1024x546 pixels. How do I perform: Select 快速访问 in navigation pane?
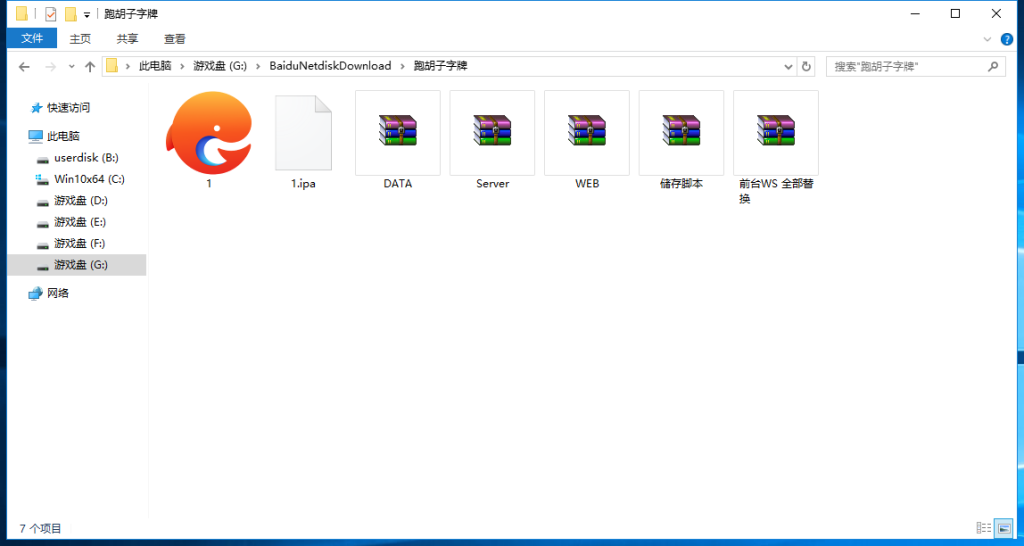69,107
